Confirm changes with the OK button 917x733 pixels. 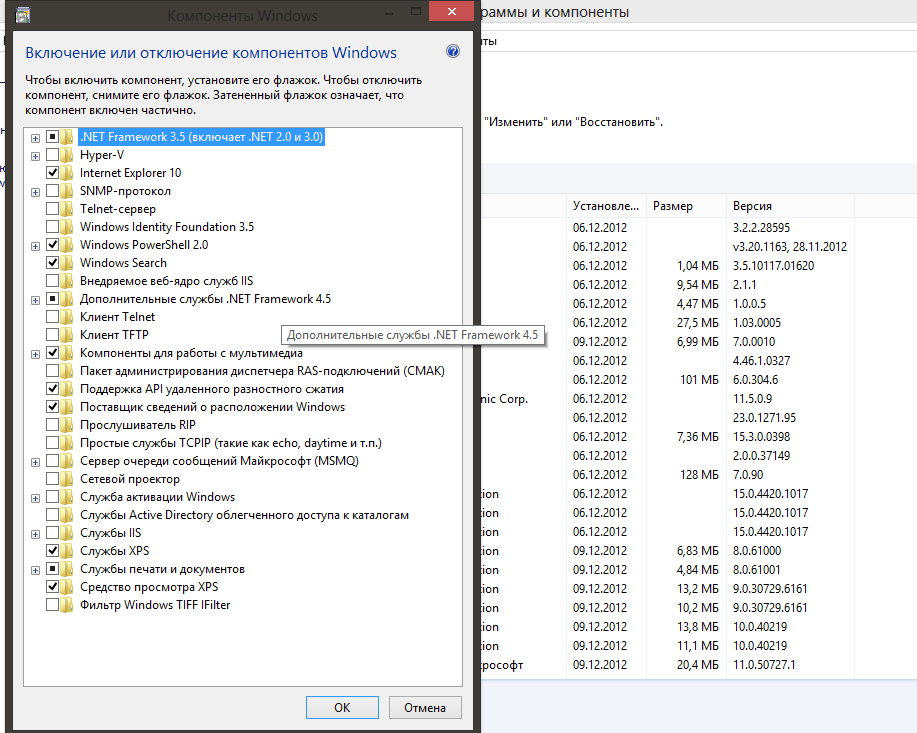342,707
